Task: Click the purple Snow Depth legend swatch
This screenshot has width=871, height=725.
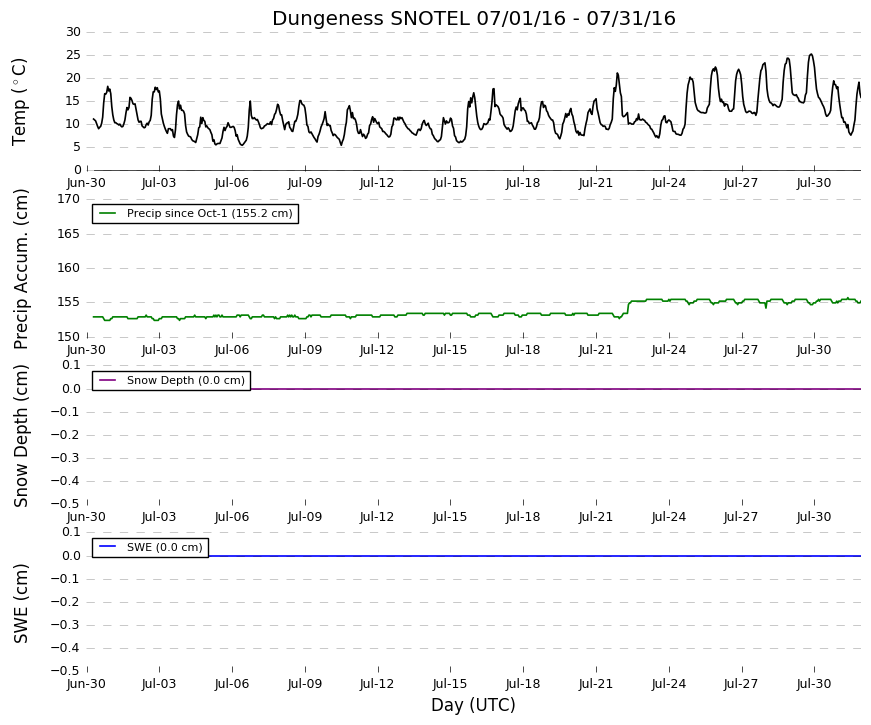Action: (107, 381)
